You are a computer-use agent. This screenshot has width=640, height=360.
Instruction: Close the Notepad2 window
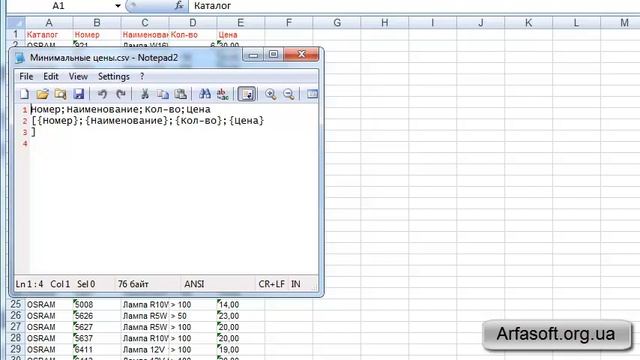(301, 55)
